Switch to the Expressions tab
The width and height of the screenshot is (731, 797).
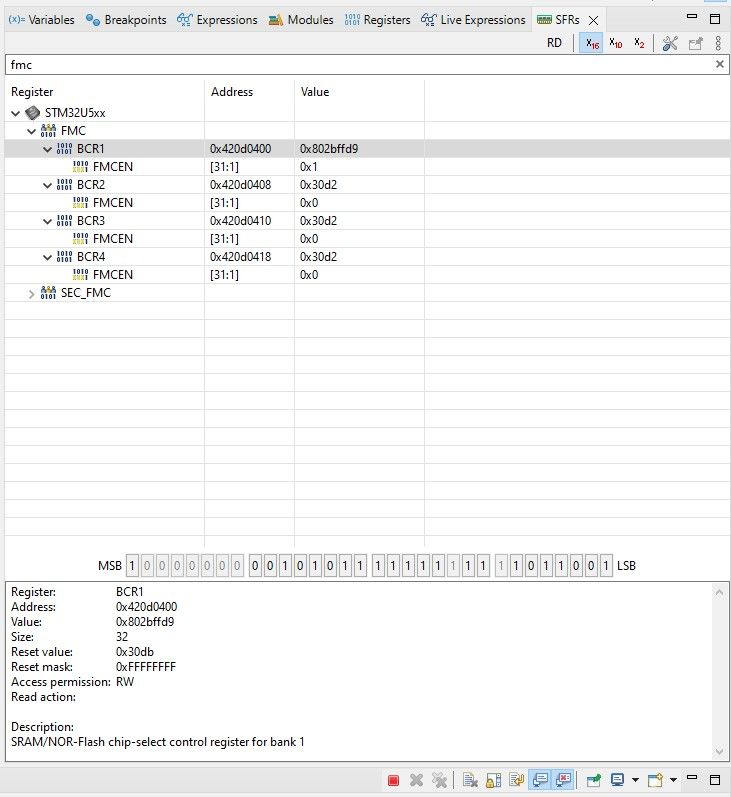pos(217,20)
